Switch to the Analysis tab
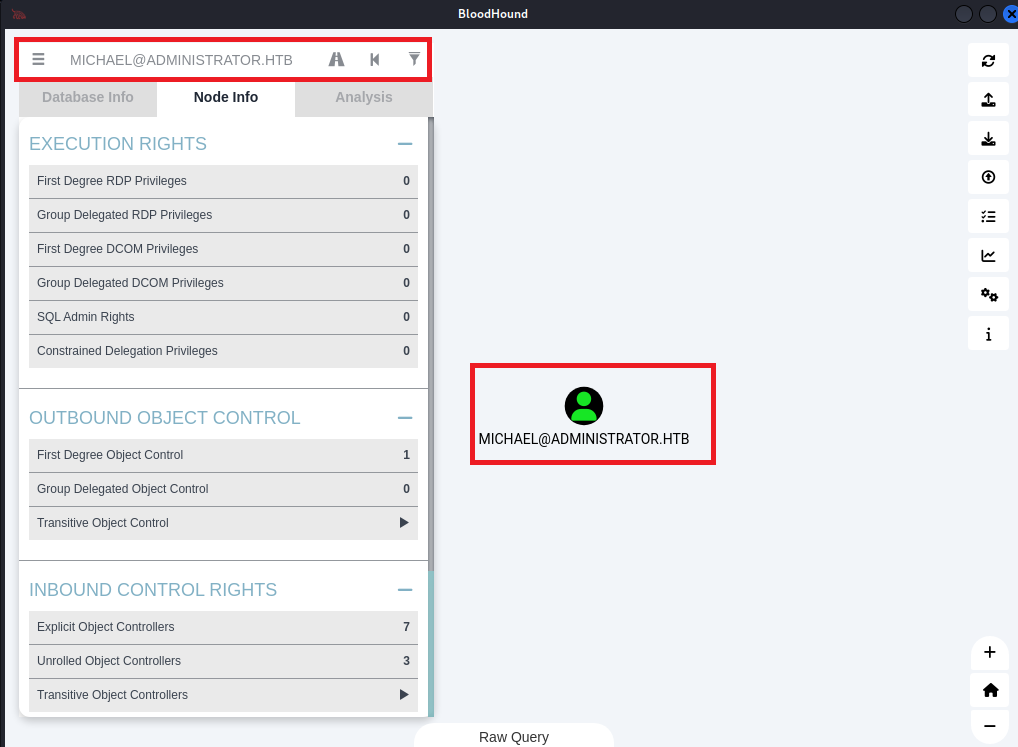1018x747 pixels. tap(364, 97)
